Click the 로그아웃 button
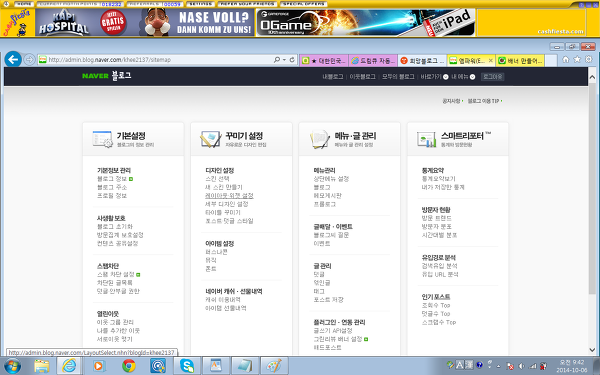The image size is (600, 375). (x=492, y=77)
